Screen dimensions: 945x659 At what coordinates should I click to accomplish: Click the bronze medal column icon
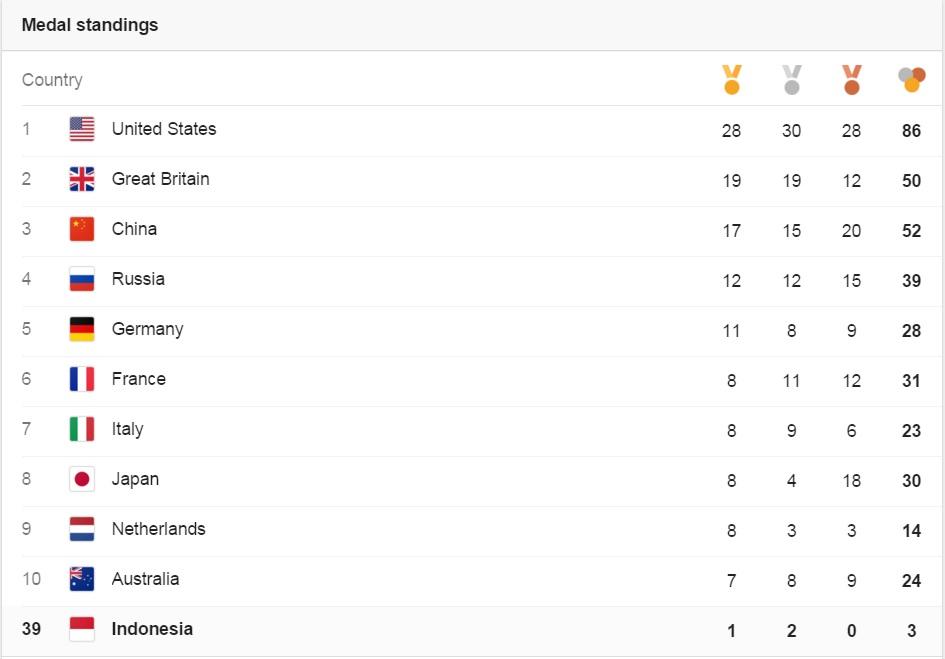[851, 80]
